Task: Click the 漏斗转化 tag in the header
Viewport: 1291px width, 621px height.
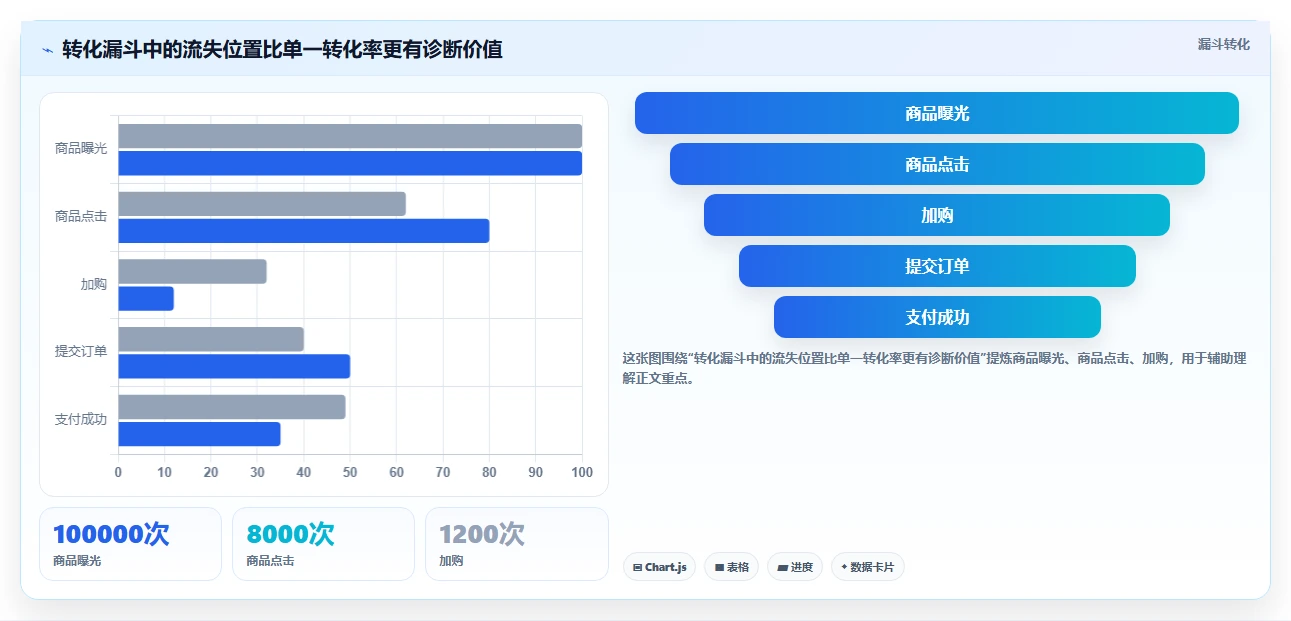Action: pos(1224,44)
